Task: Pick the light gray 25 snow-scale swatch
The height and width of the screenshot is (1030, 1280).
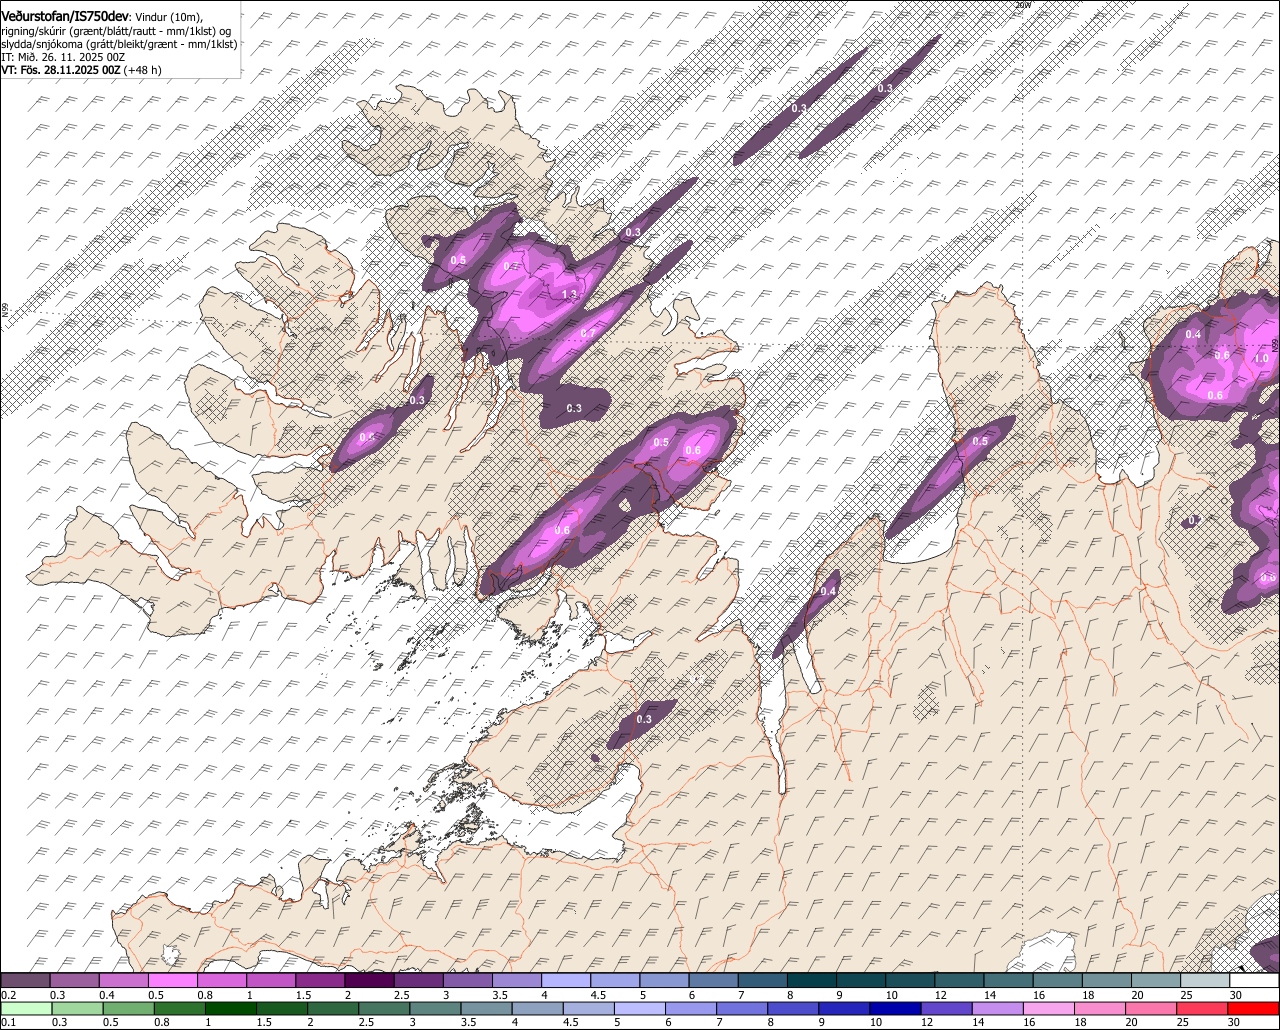Action: click(1205, 980)
